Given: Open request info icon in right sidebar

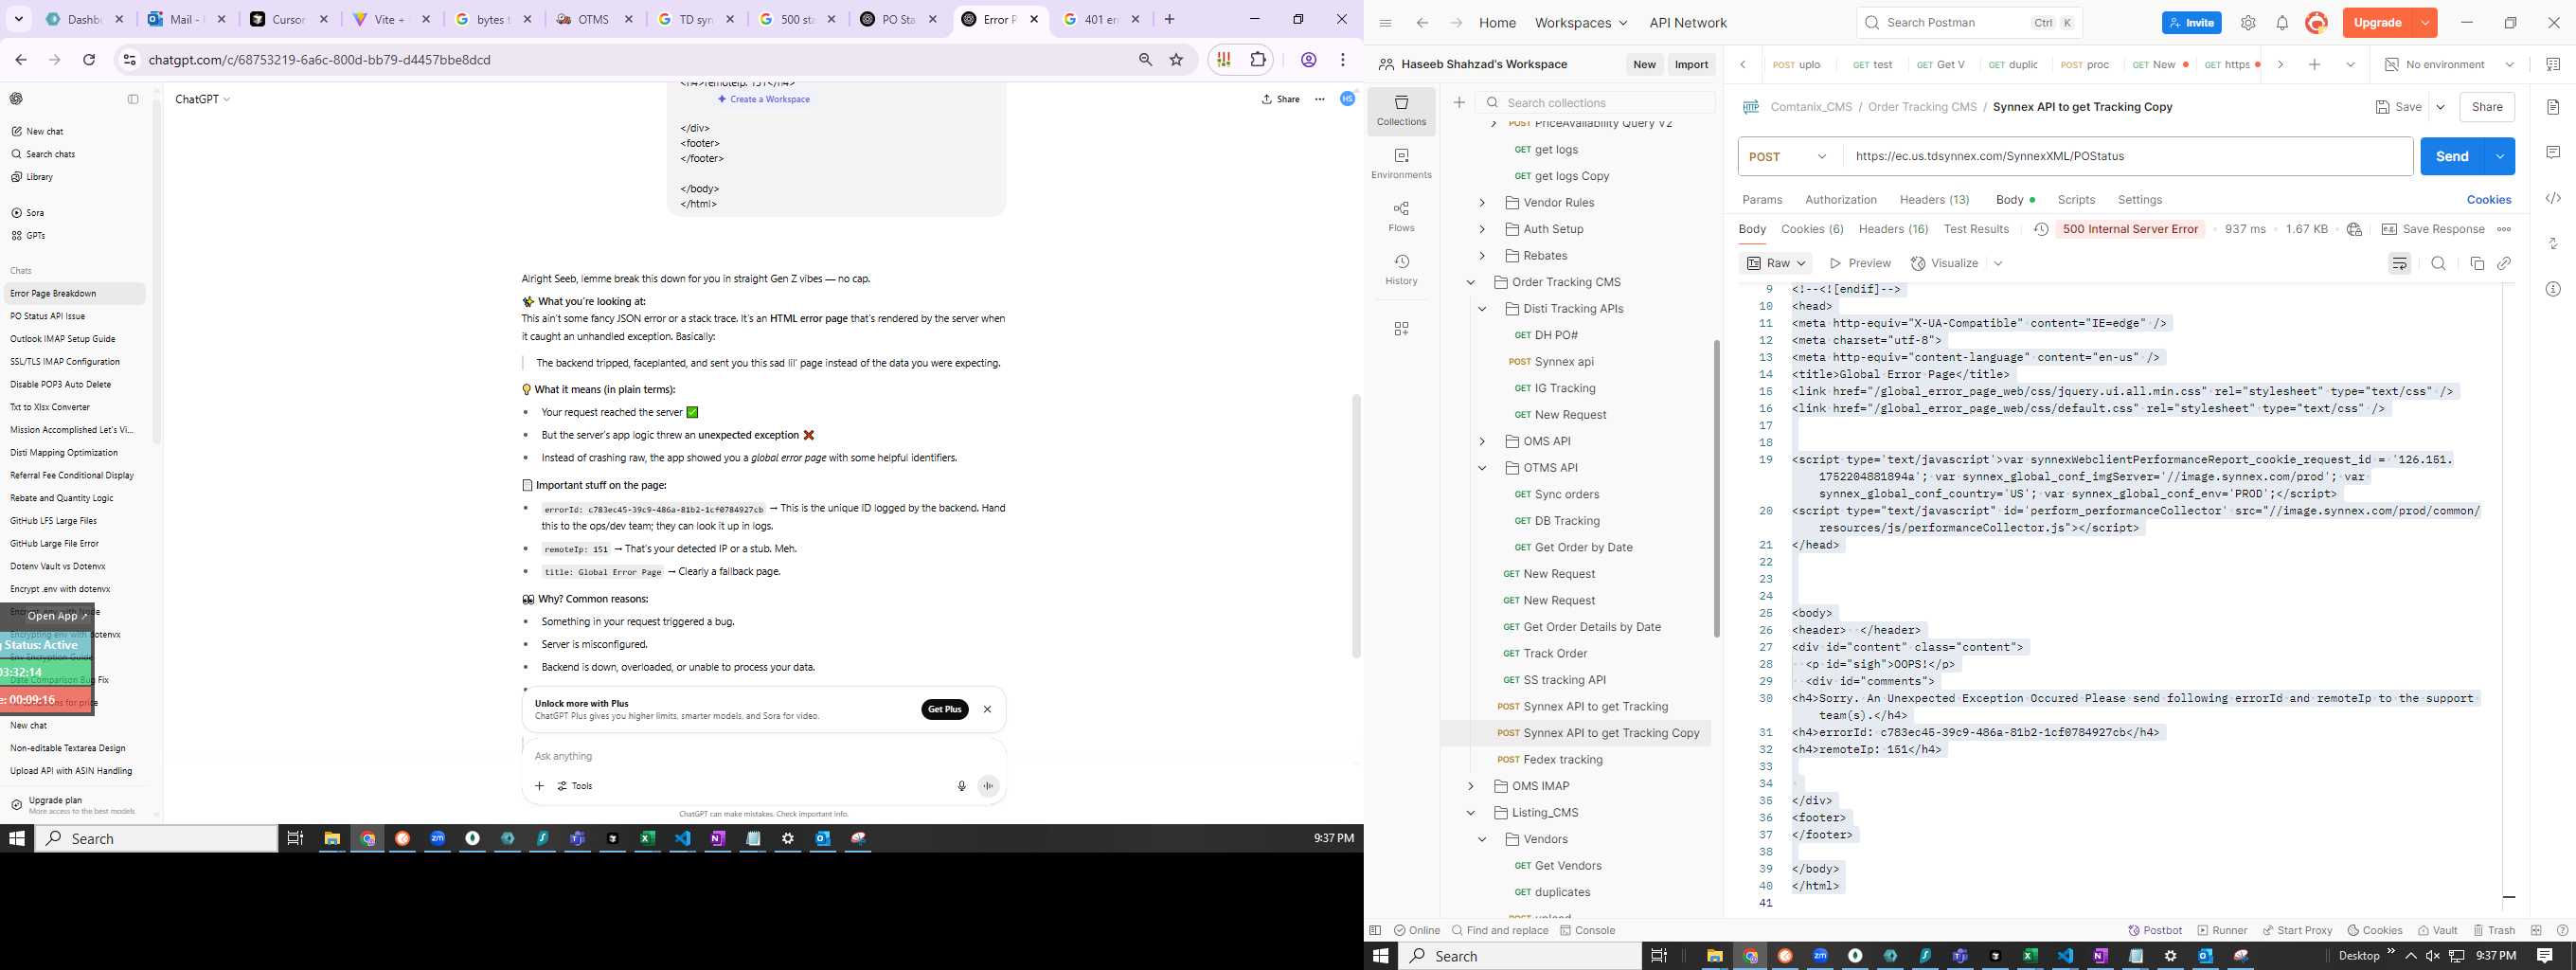Looking at the screenshot, I should [x=2553, y=289].
